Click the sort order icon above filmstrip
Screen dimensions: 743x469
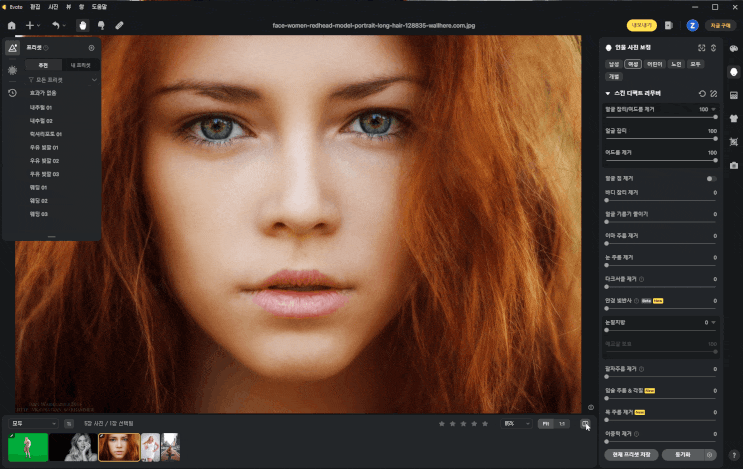point(69,424)
